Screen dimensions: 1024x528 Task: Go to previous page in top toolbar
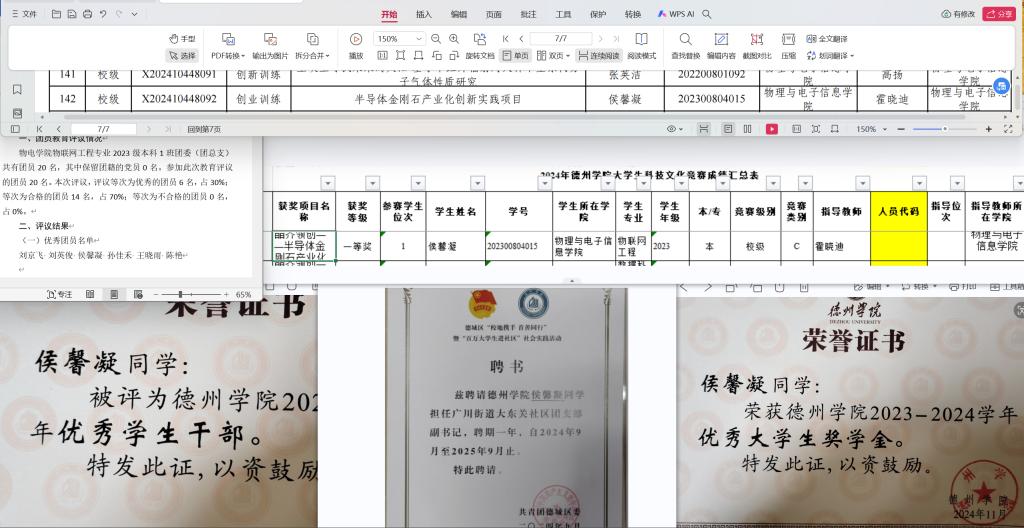521,39
